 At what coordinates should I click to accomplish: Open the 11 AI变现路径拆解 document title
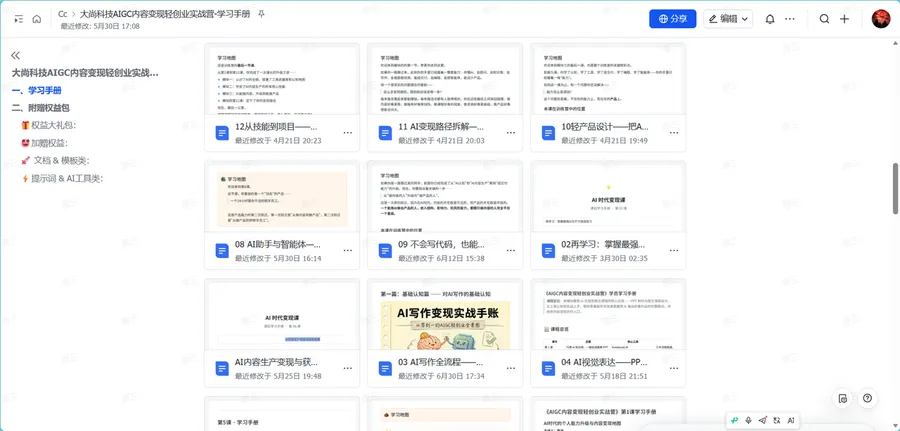(441, 127)
